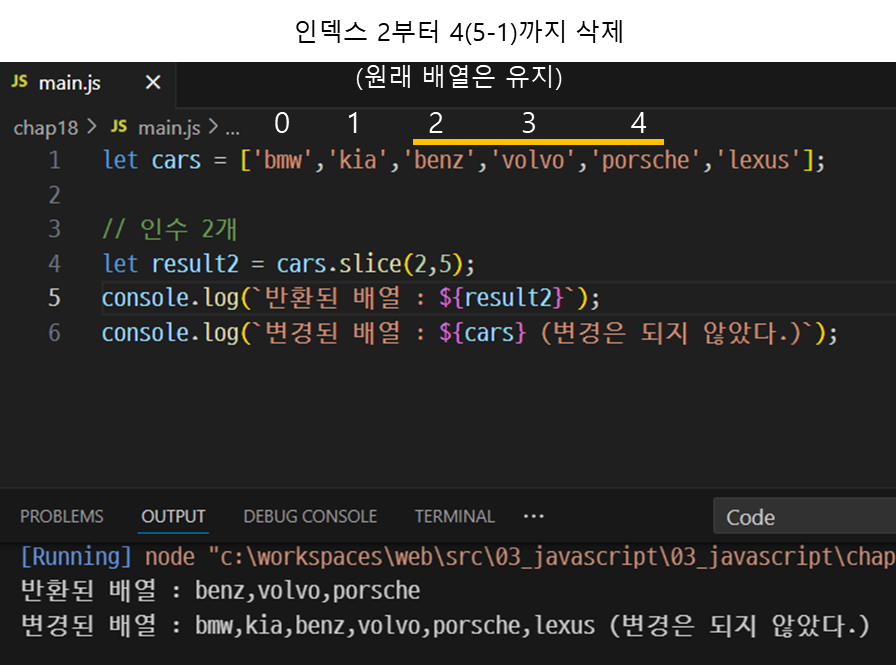Select the main.js editor tab
This screenshot has width=896, height=665.
[x=87, y=83]
